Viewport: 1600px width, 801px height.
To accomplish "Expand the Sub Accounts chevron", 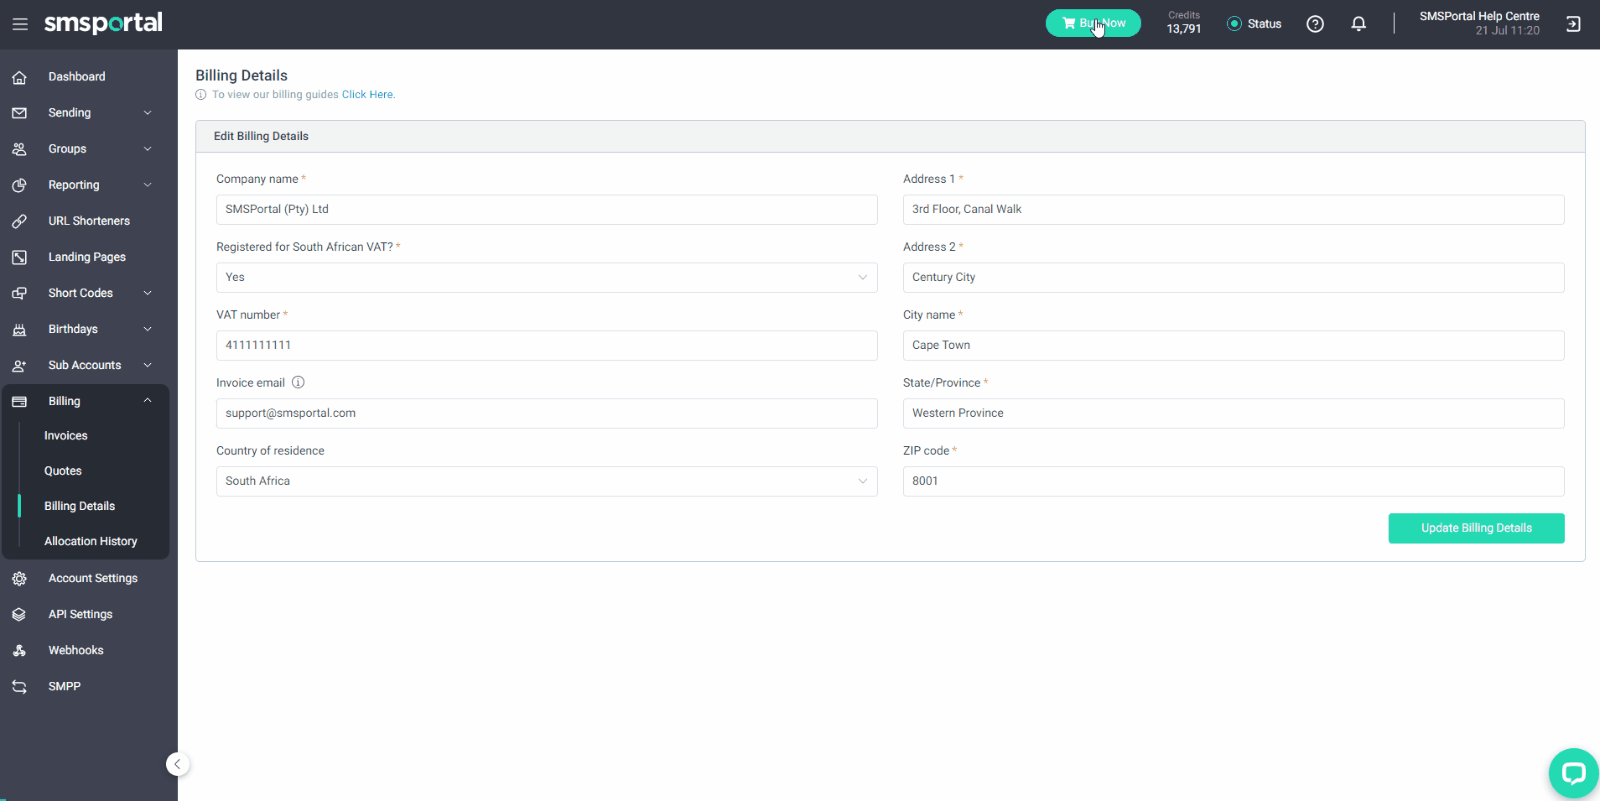I will click(x=148, y=365).
